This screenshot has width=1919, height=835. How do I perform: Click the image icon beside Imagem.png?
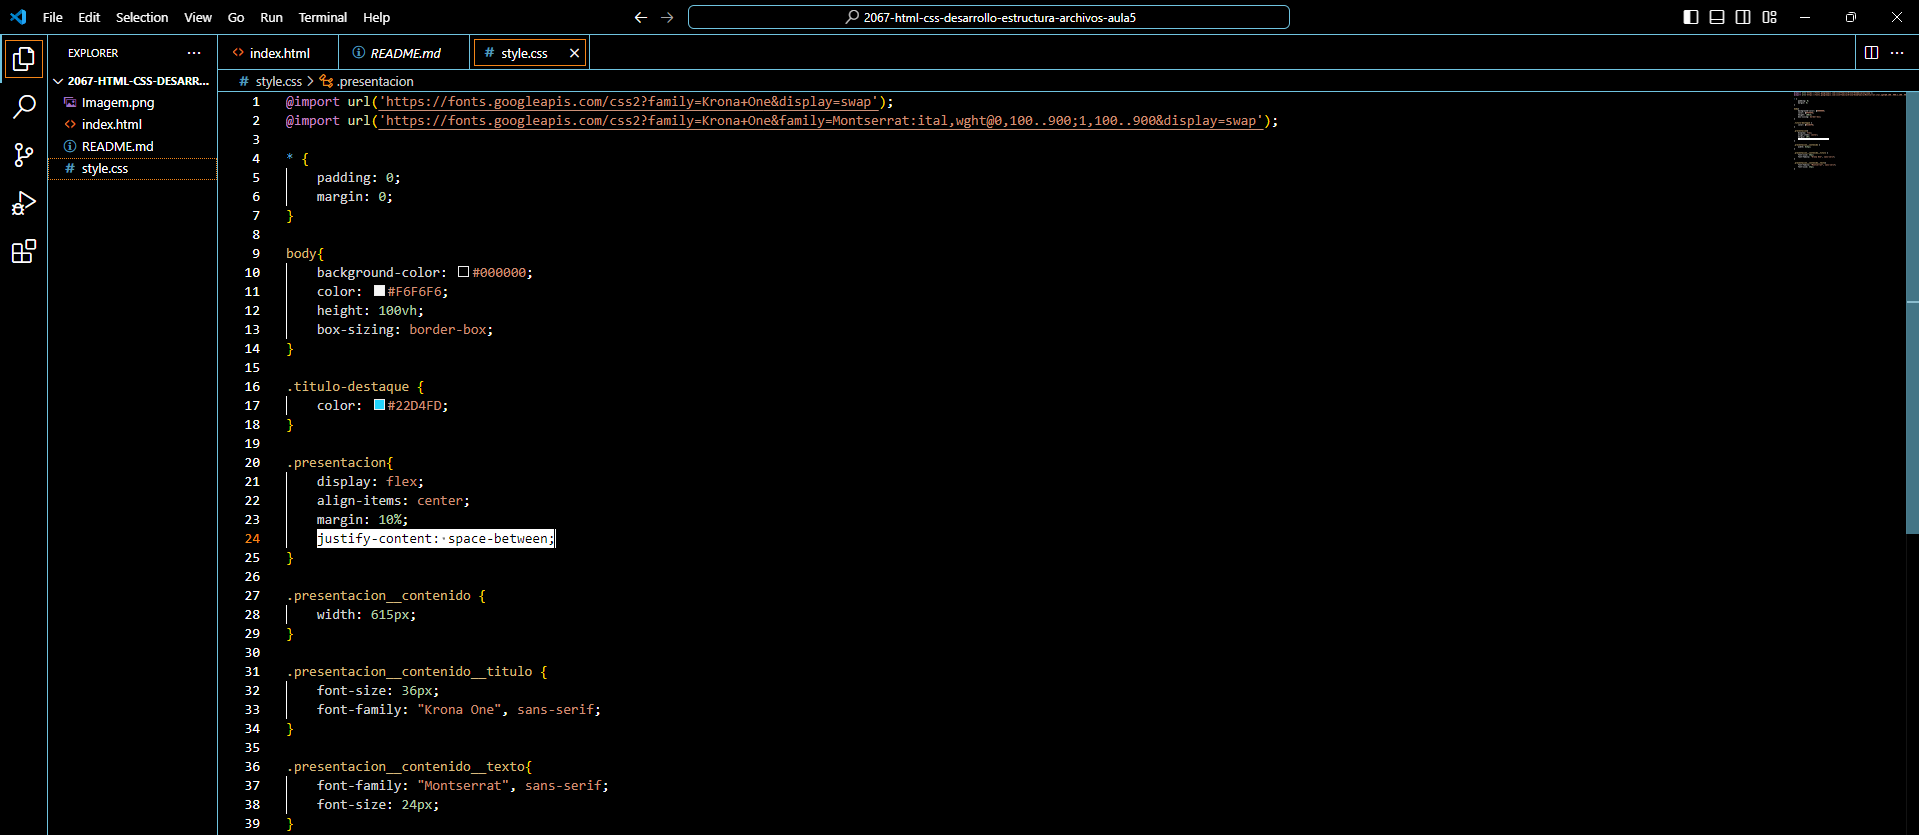pyautogui.click(x=70, y=102)
